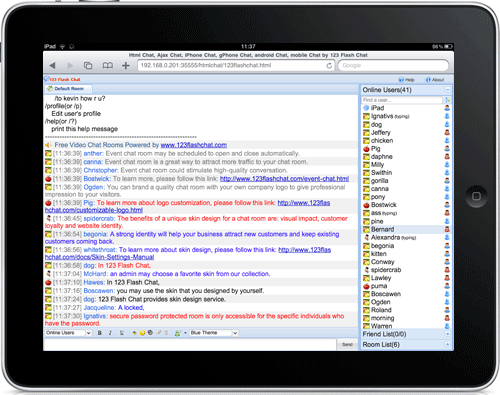The image size is (500, 395).
Task: Click gender icon at right of pony
Action: [x=447, y=197]
